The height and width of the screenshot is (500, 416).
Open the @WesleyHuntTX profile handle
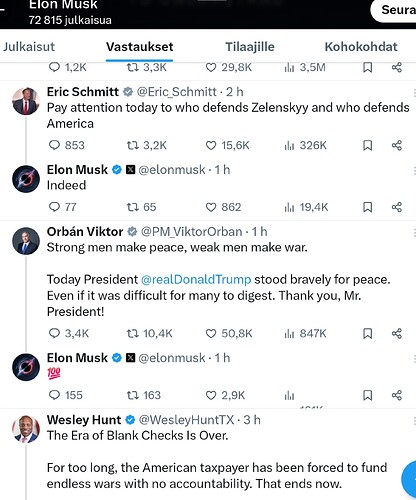point(186,420)
